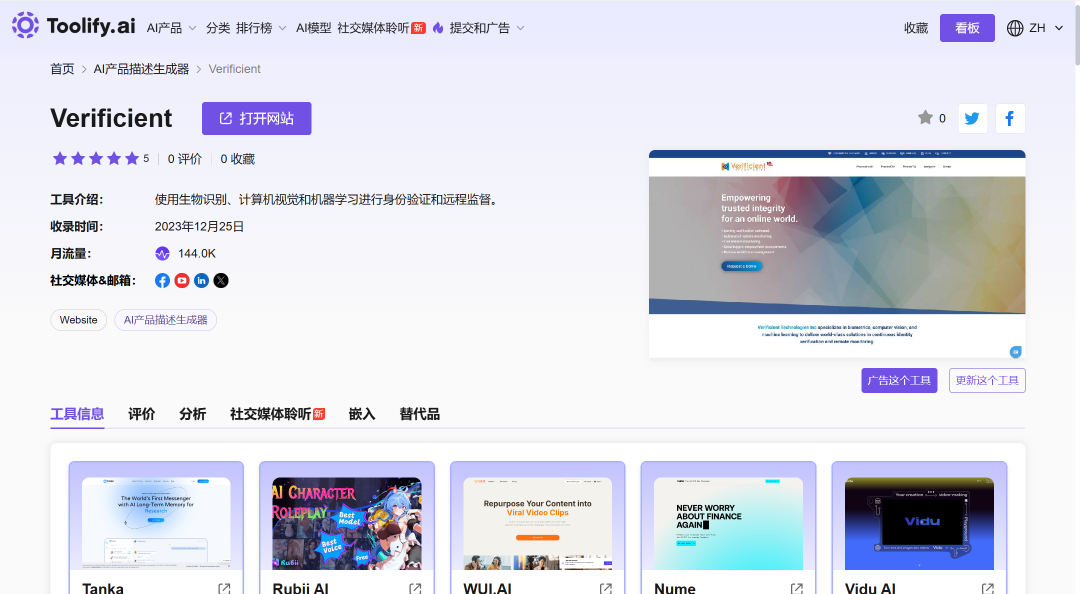Open the 收藏 link in header

(x=916, y=28)
